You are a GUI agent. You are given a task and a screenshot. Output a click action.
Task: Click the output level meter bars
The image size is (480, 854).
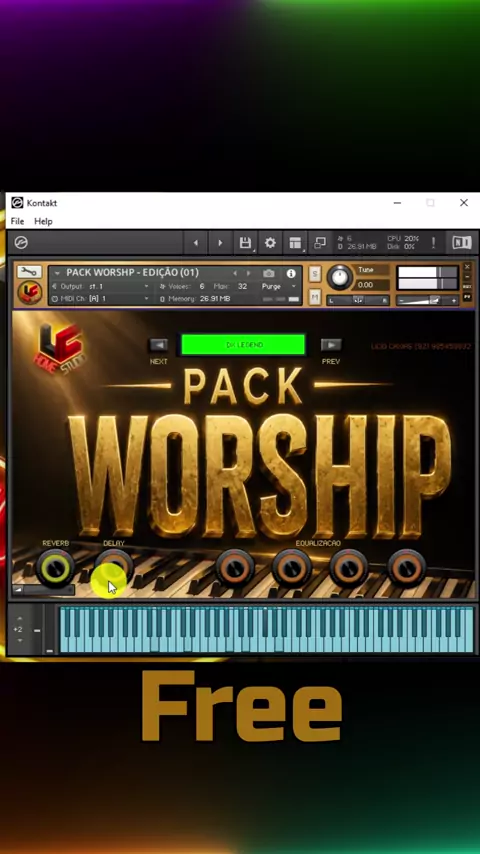click(x=427, y=278)
